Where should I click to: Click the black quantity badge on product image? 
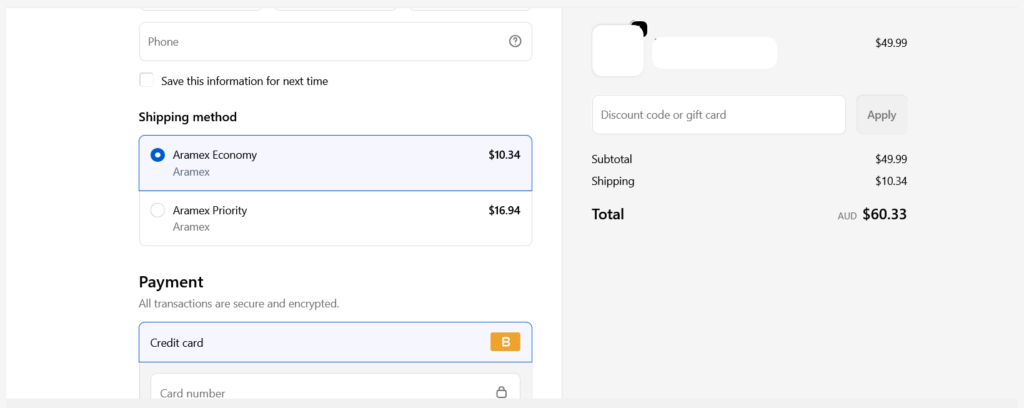(640, 28)
